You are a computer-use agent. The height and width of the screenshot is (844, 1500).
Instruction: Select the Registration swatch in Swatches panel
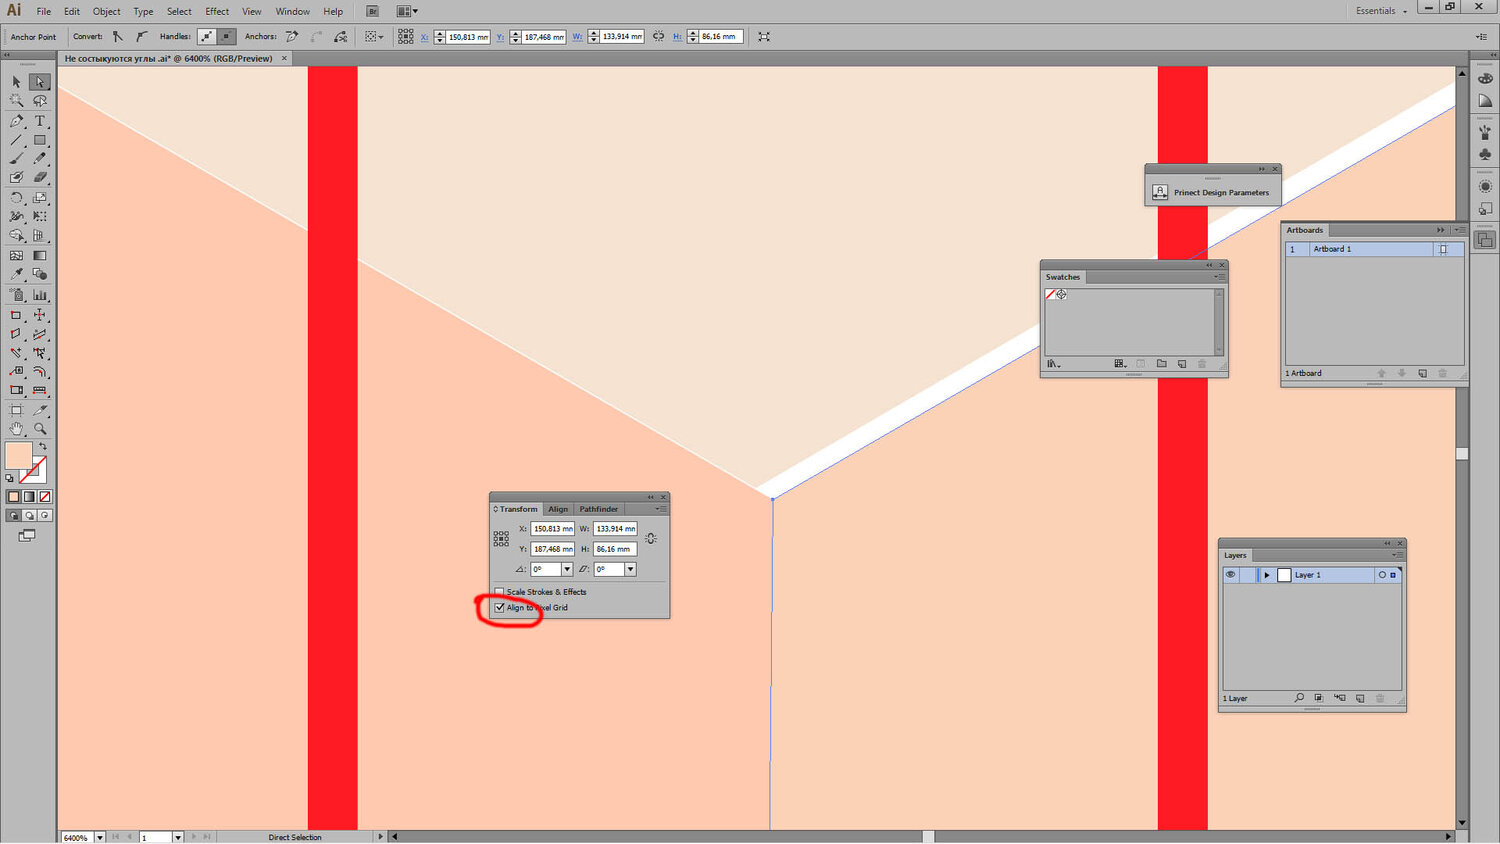pyautogui.click(x=1061, y=294)
